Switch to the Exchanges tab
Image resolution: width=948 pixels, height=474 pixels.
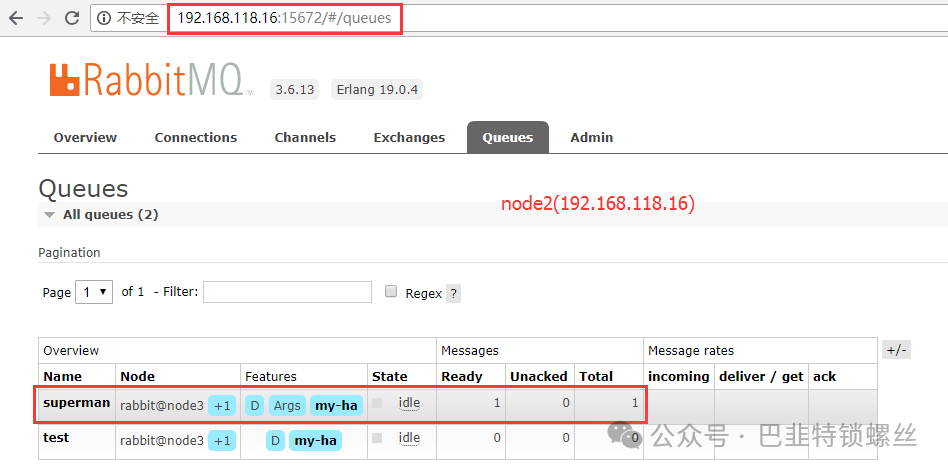point(409,137)
